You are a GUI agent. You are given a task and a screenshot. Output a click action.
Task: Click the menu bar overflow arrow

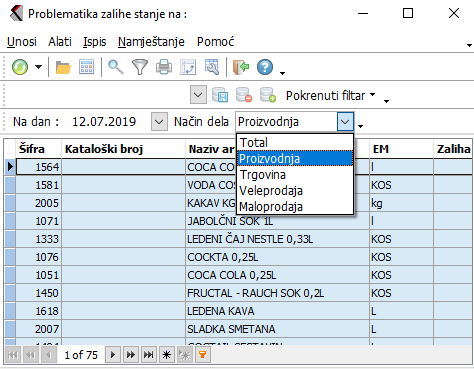tap(469, 45)
